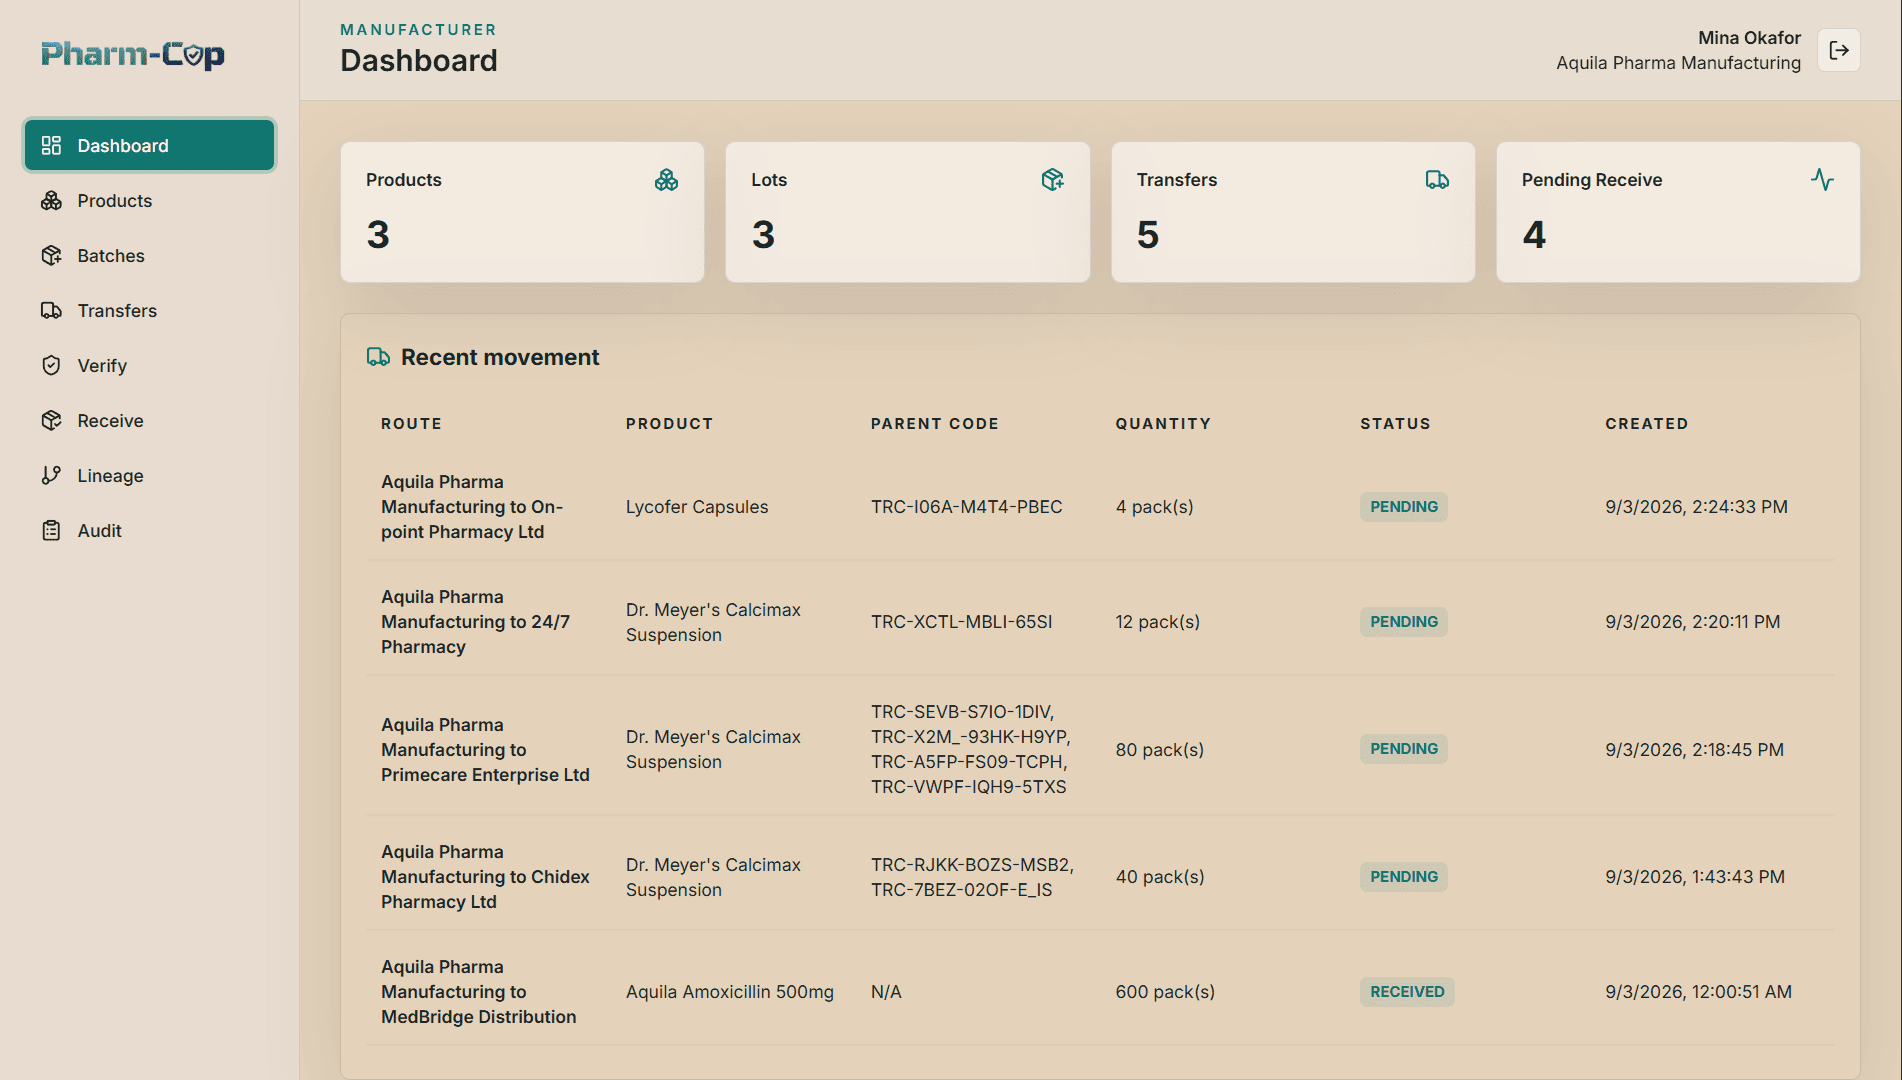Image resolution: width=1902 pixels, height=1080 pixels.
Task: Go to Batches in the sidebar
Action: tap(150, 256)
